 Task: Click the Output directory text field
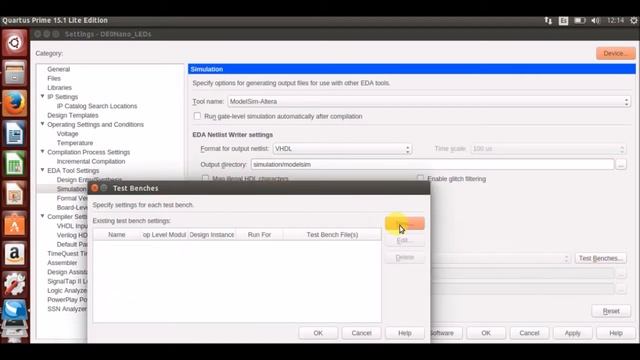(432, 164)
